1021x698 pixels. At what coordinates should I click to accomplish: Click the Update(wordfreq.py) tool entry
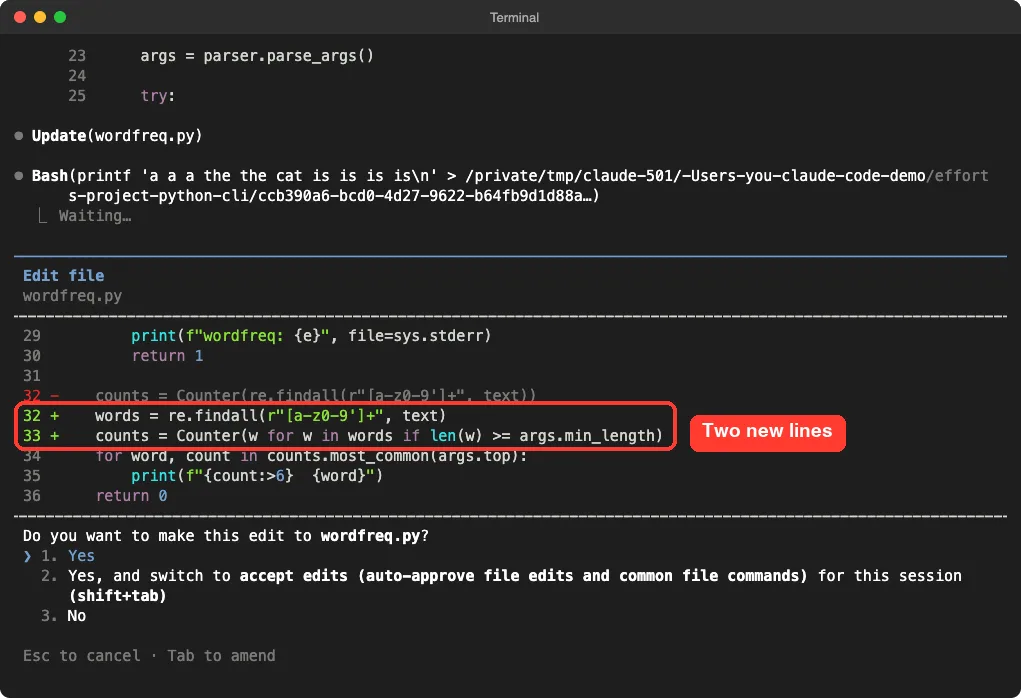coord(117,136)
